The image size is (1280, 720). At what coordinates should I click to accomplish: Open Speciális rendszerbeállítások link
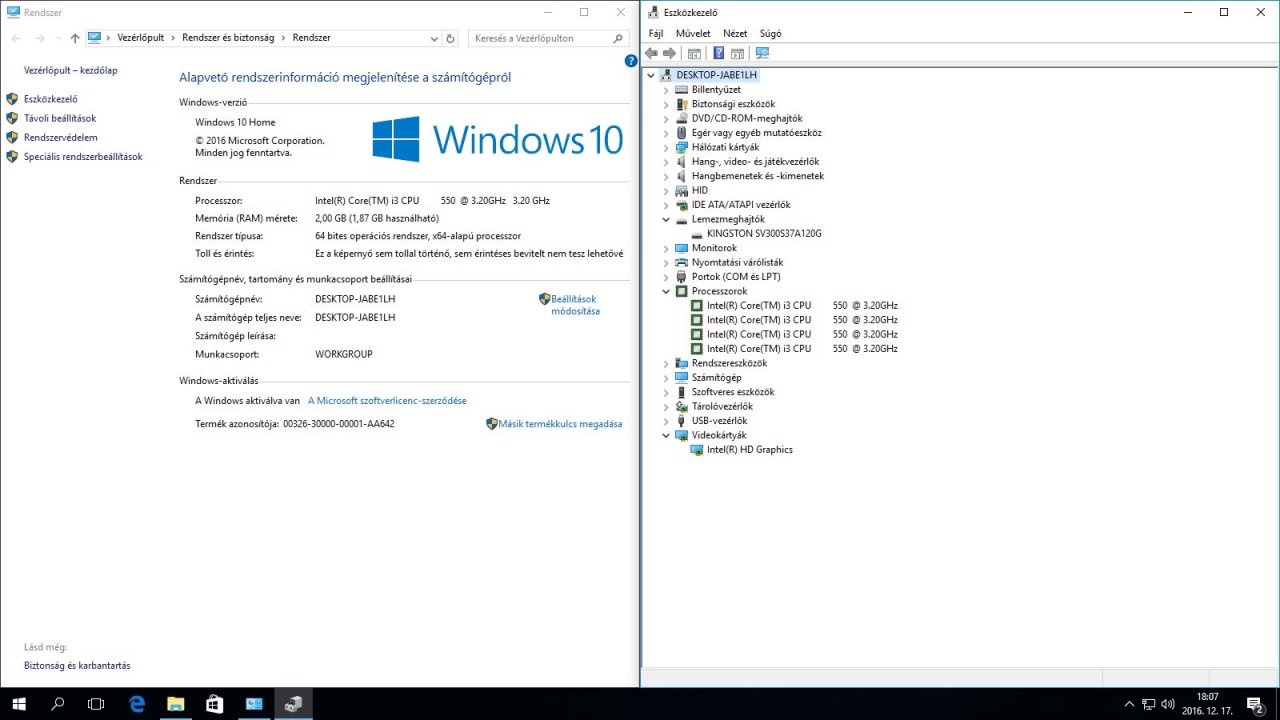83,157
